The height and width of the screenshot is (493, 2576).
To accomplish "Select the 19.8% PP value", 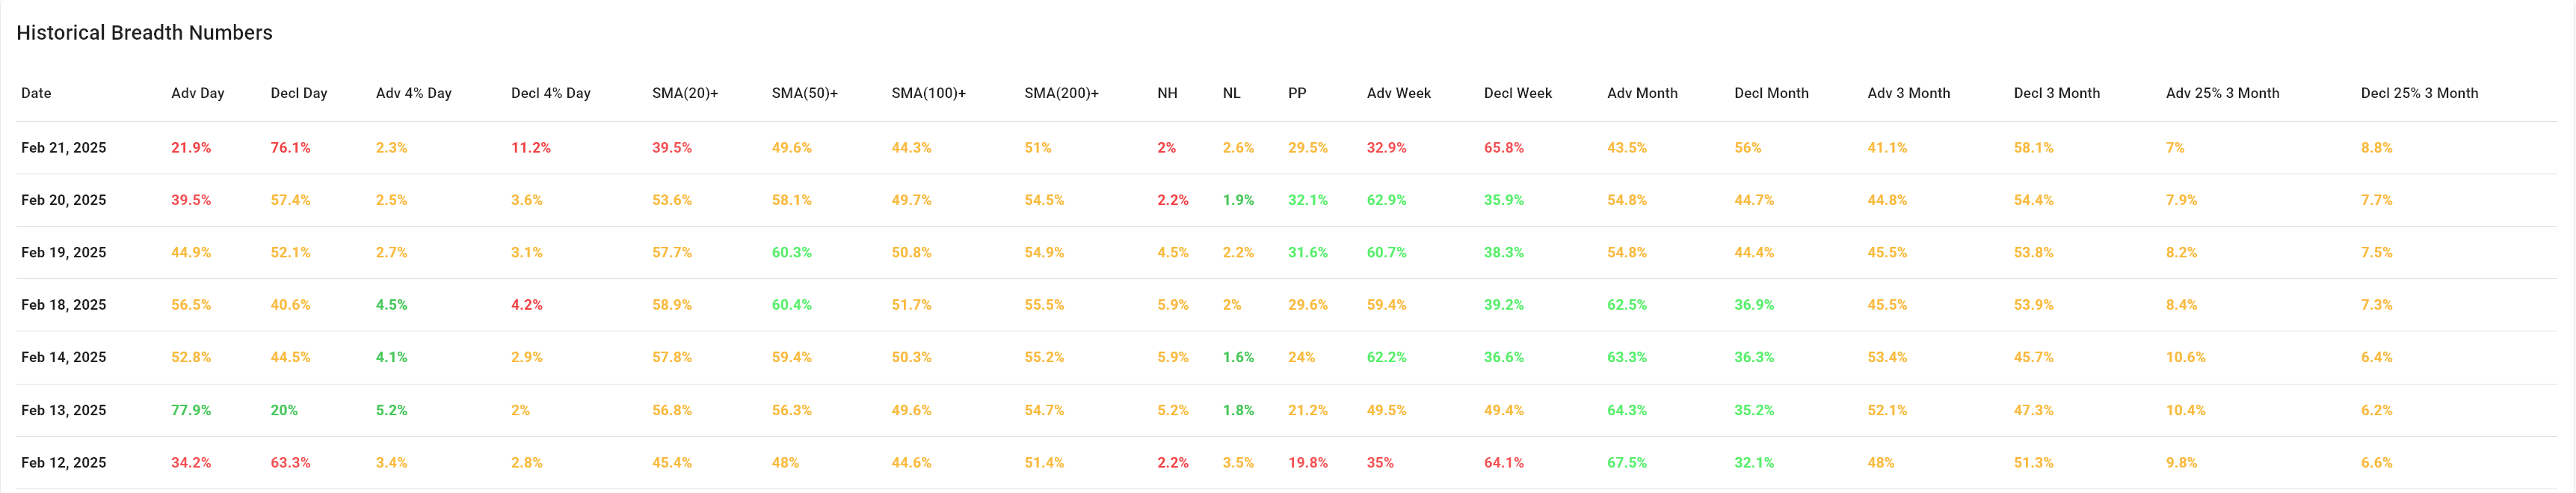I will [x=1308, y=463].
